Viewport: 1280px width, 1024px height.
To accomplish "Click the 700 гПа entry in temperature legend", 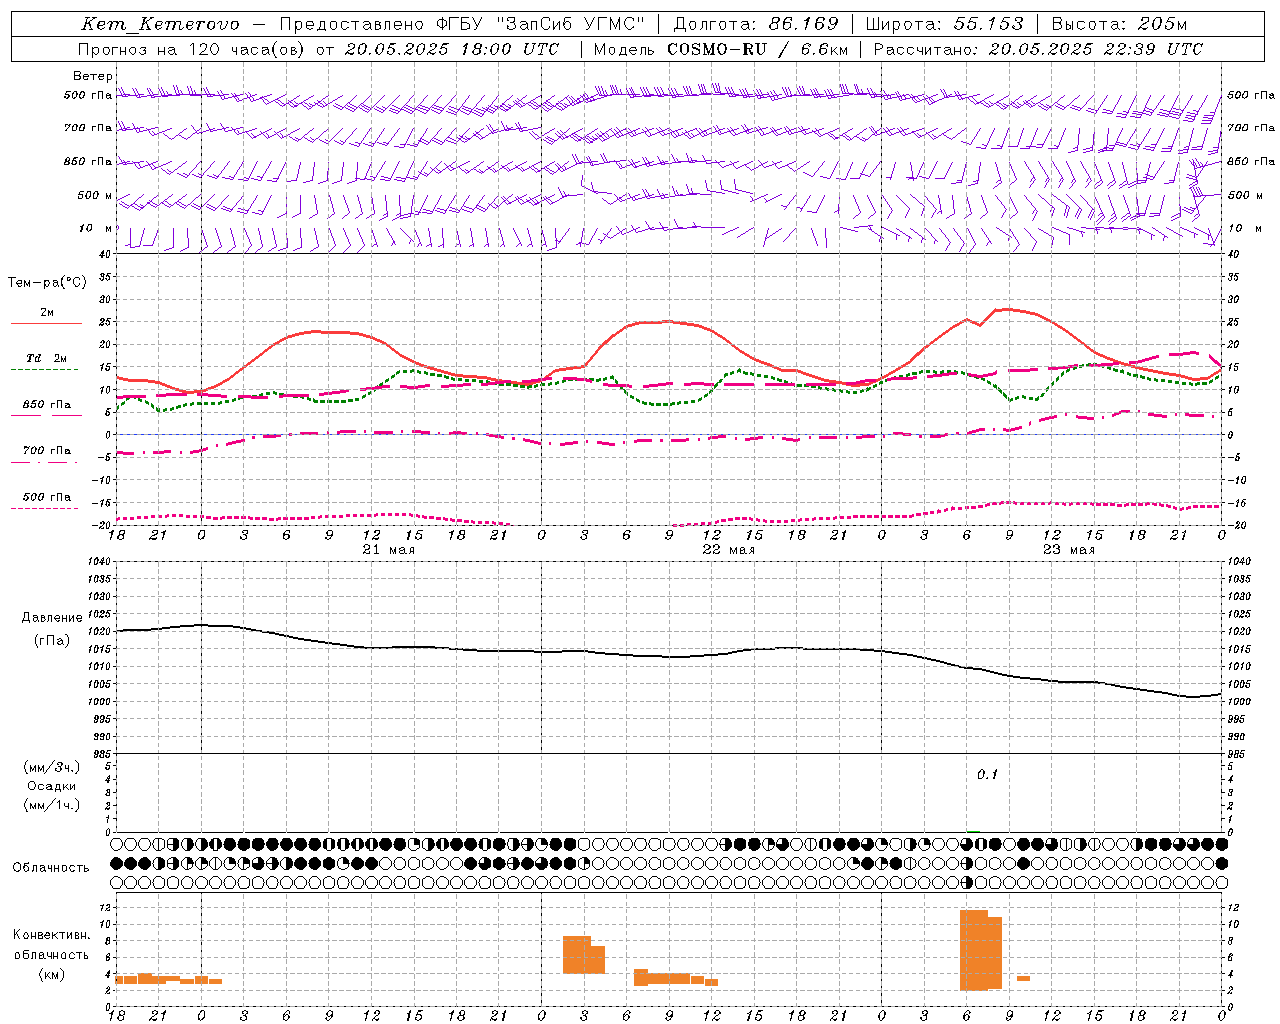I will [x=47, y=451].
